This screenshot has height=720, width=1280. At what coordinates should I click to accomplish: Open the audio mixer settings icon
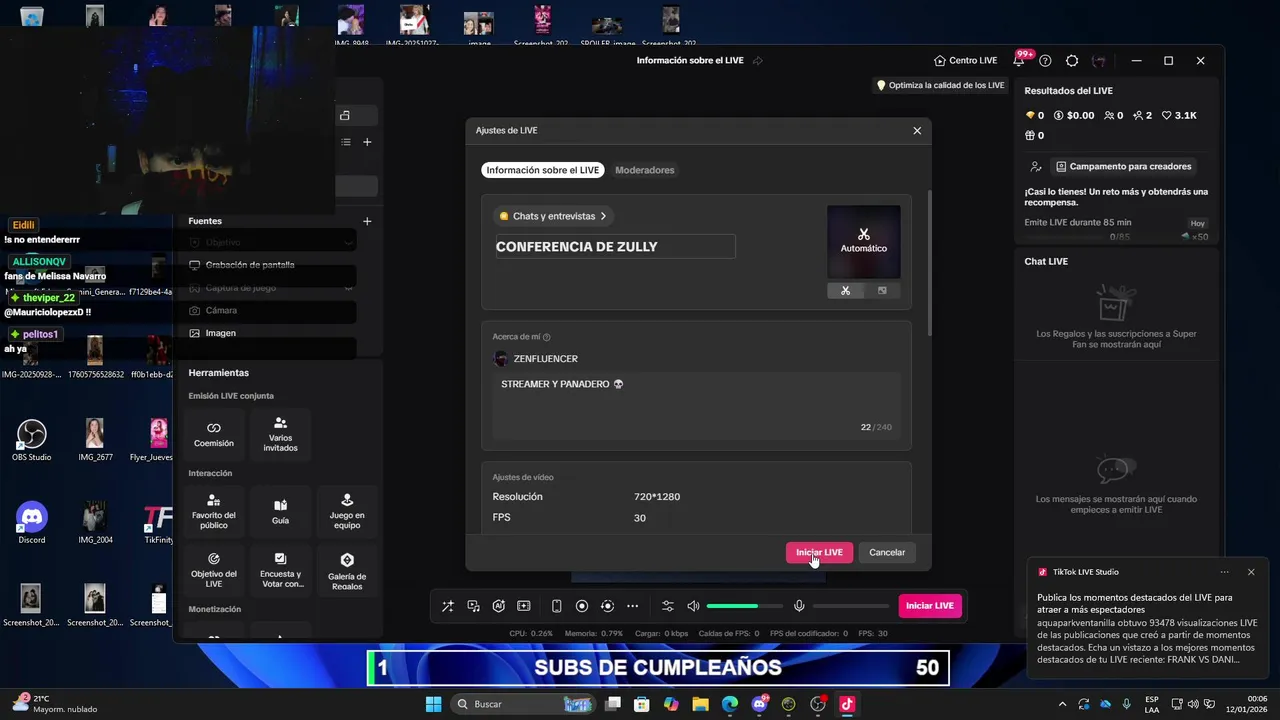(668, 606)
